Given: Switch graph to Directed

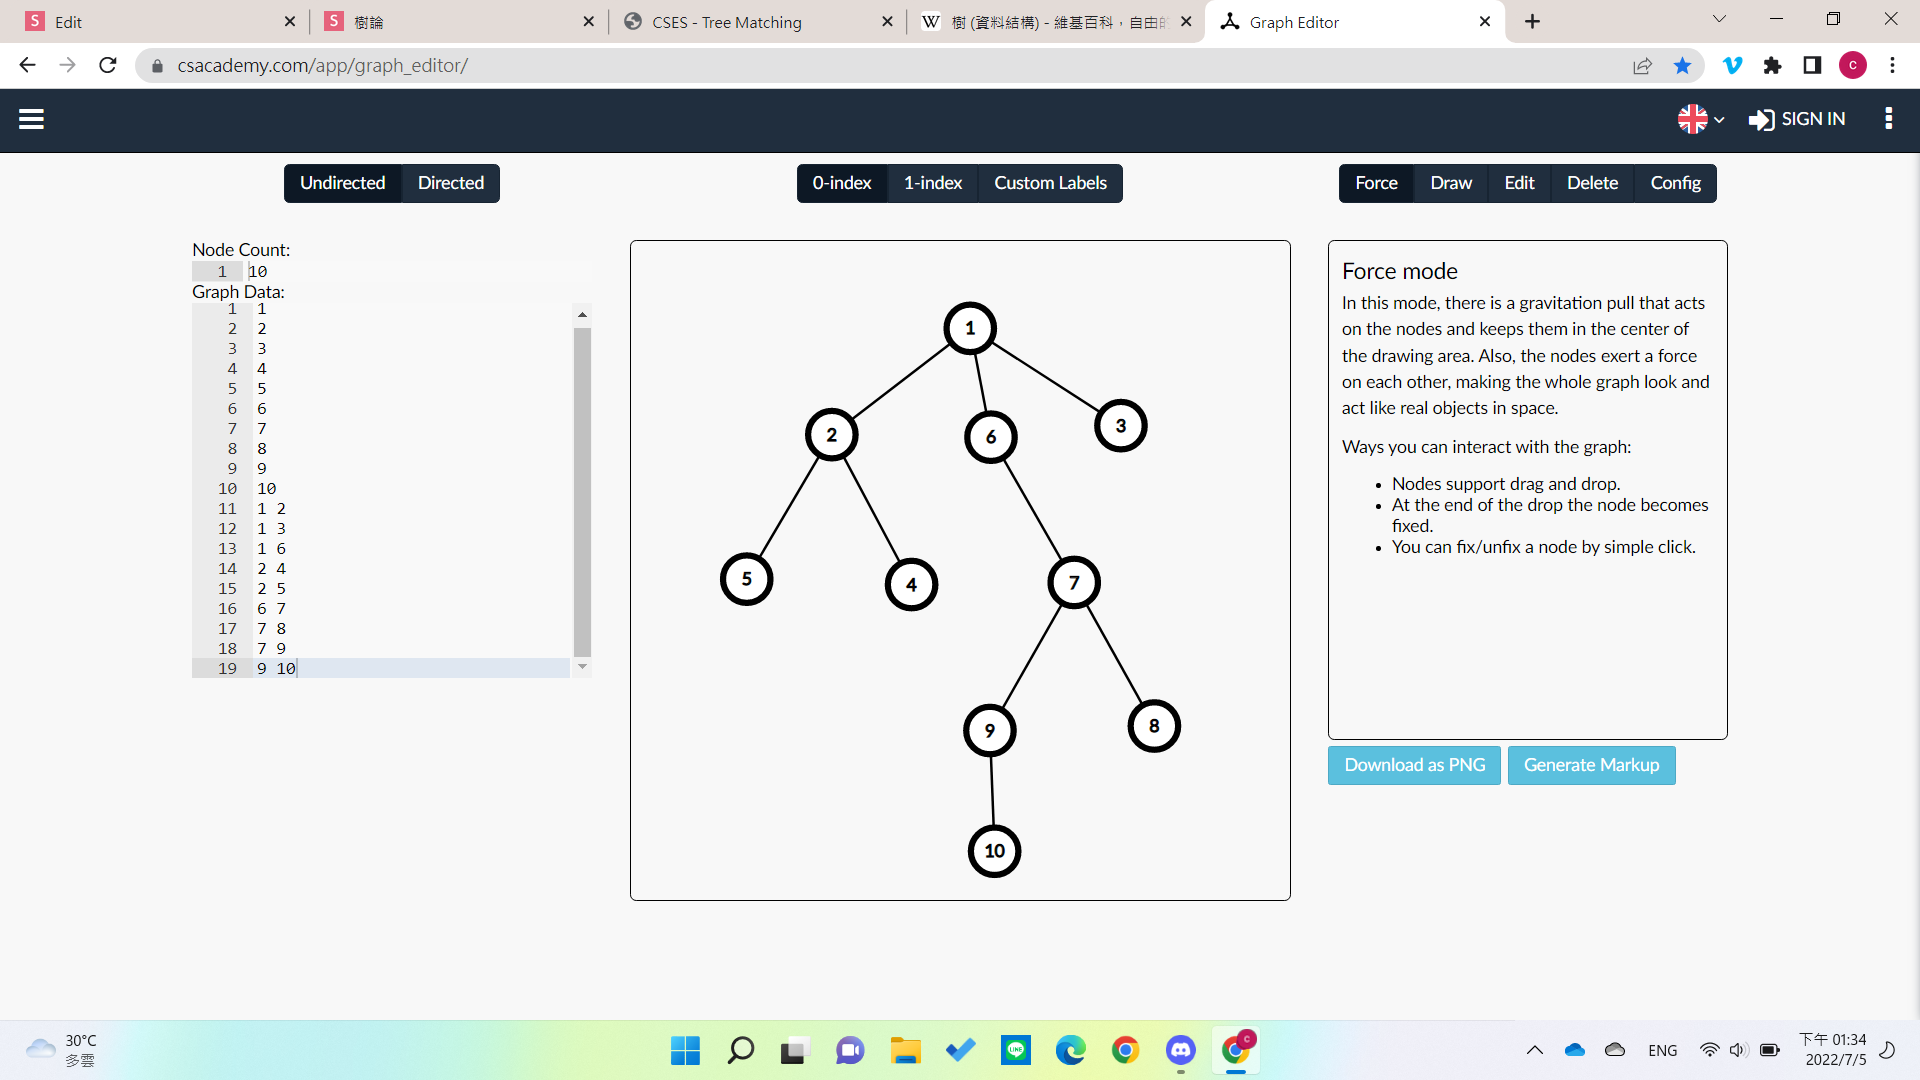Looking at the screenshot, I should click(450, 183).
